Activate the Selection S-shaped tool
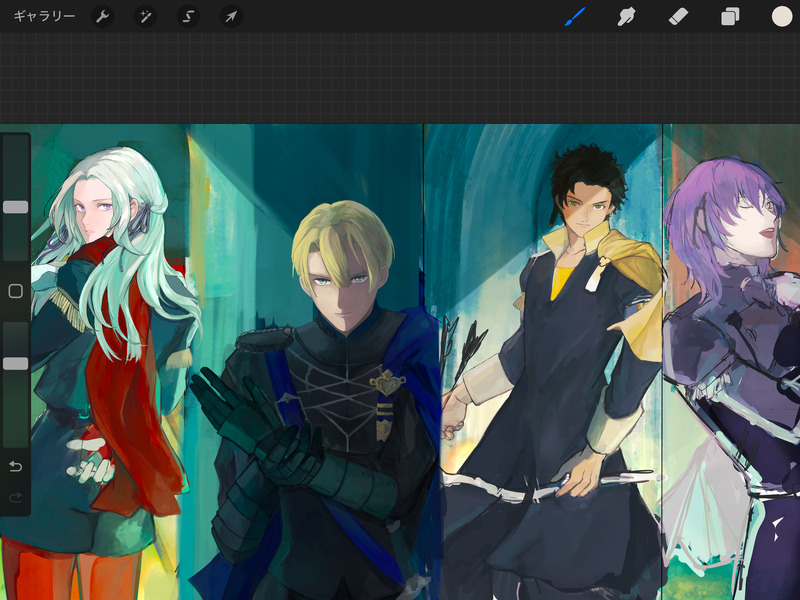The height and width of the screenshot is (600, 800). pos(188,17)
